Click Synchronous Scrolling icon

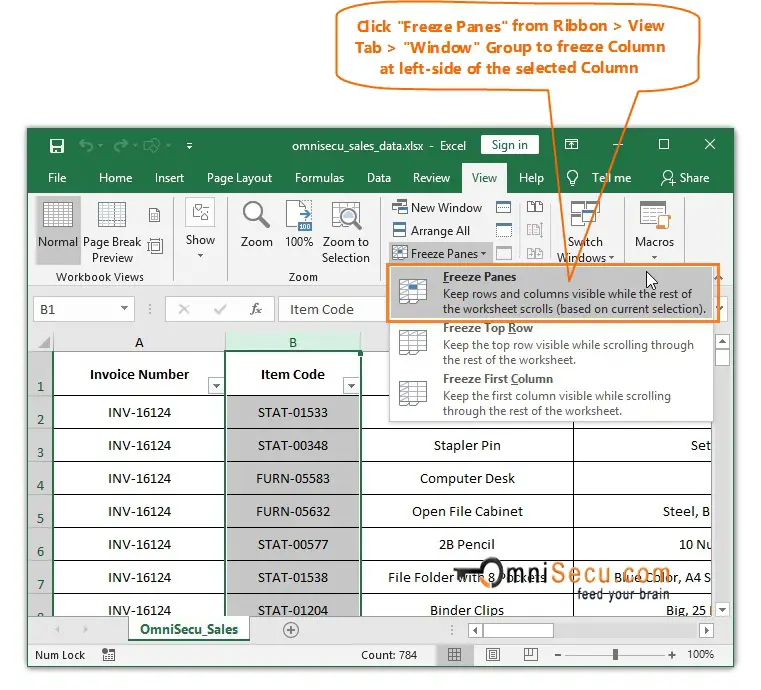[x=535, y=230]
